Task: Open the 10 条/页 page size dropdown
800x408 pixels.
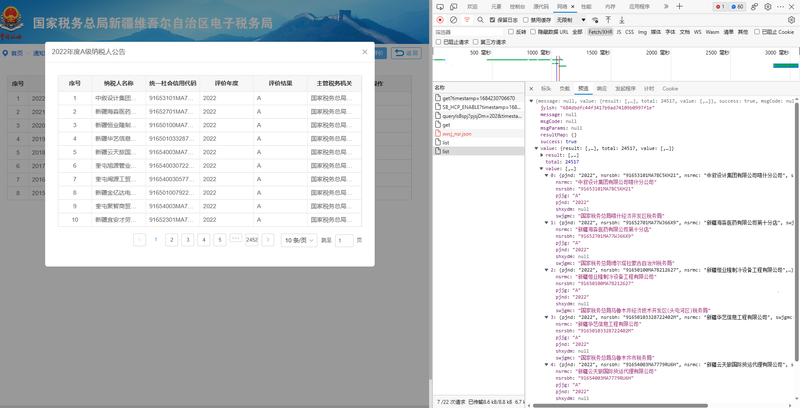Action: point(299,240)
